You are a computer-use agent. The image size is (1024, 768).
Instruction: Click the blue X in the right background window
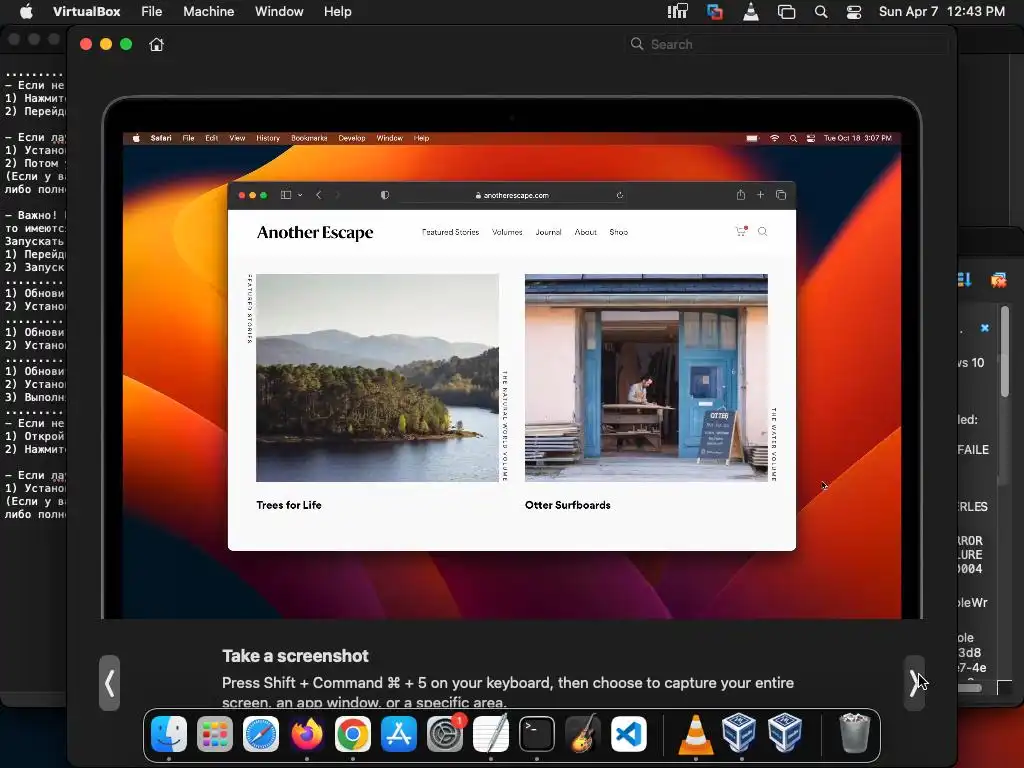click(985, 328)
